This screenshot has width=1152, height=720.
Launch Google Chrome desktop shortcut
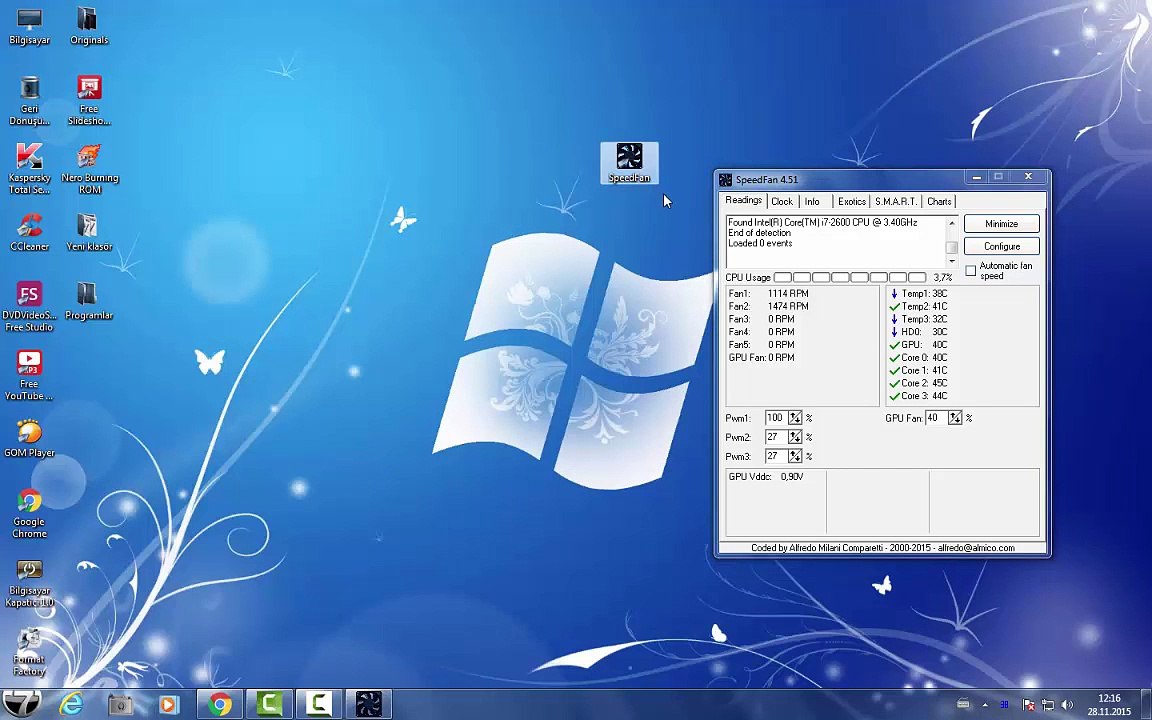click(x=29, y=514)
